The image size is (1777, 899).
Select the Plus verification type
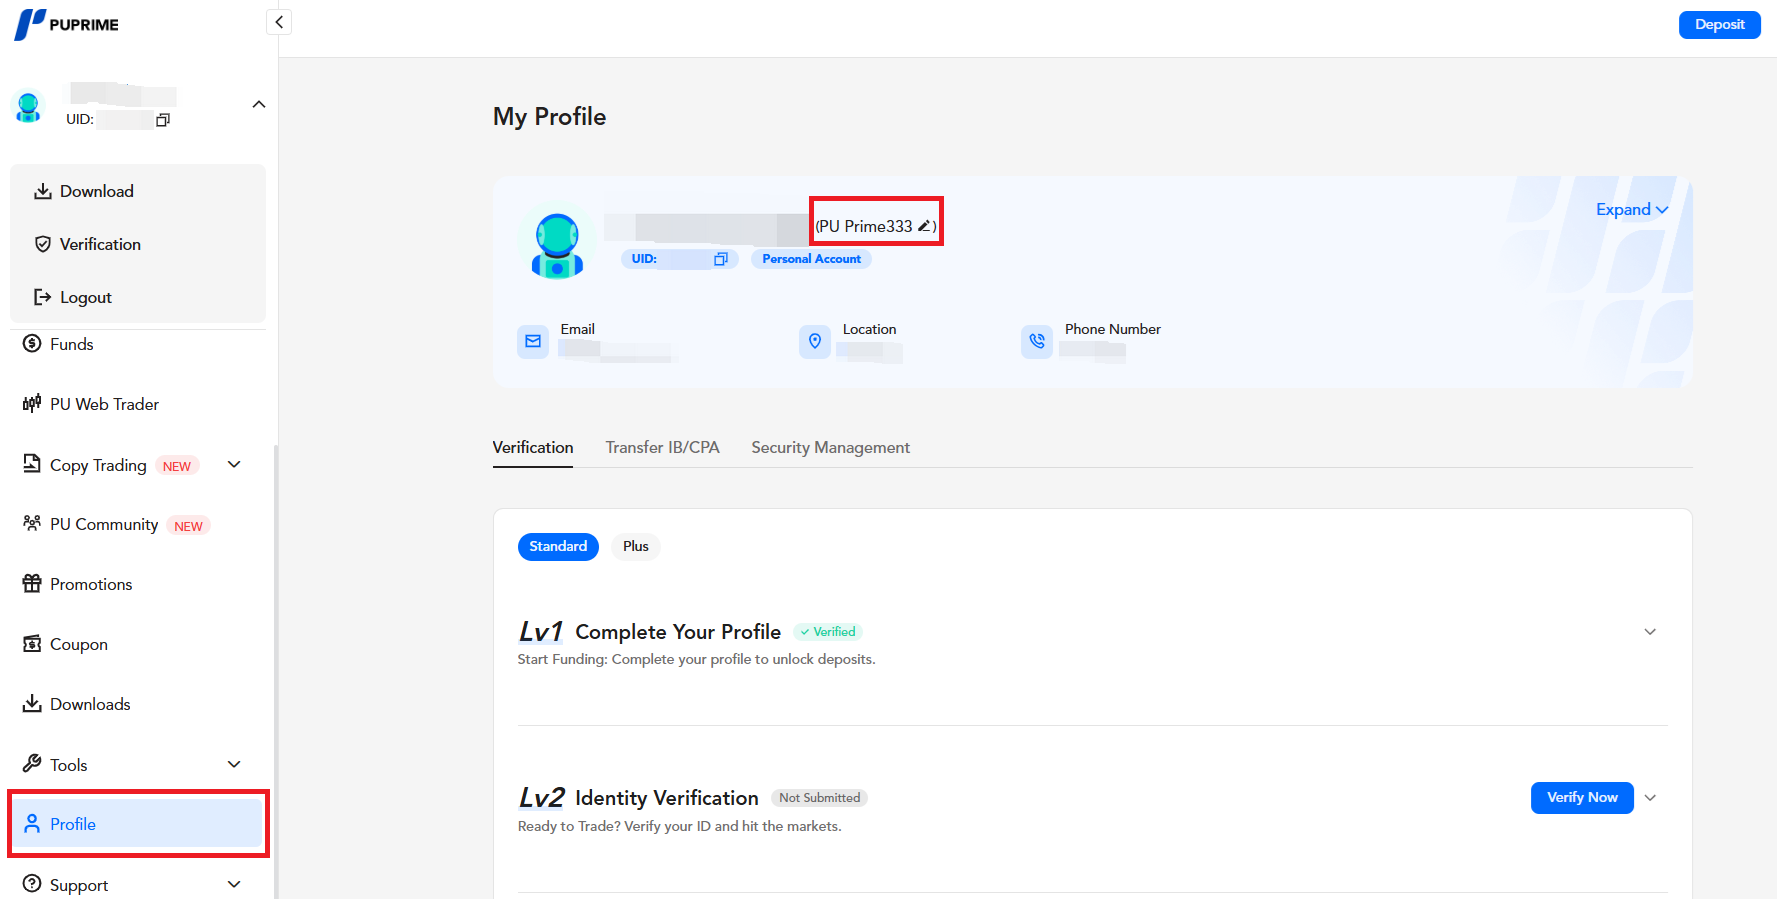(636, 547)
